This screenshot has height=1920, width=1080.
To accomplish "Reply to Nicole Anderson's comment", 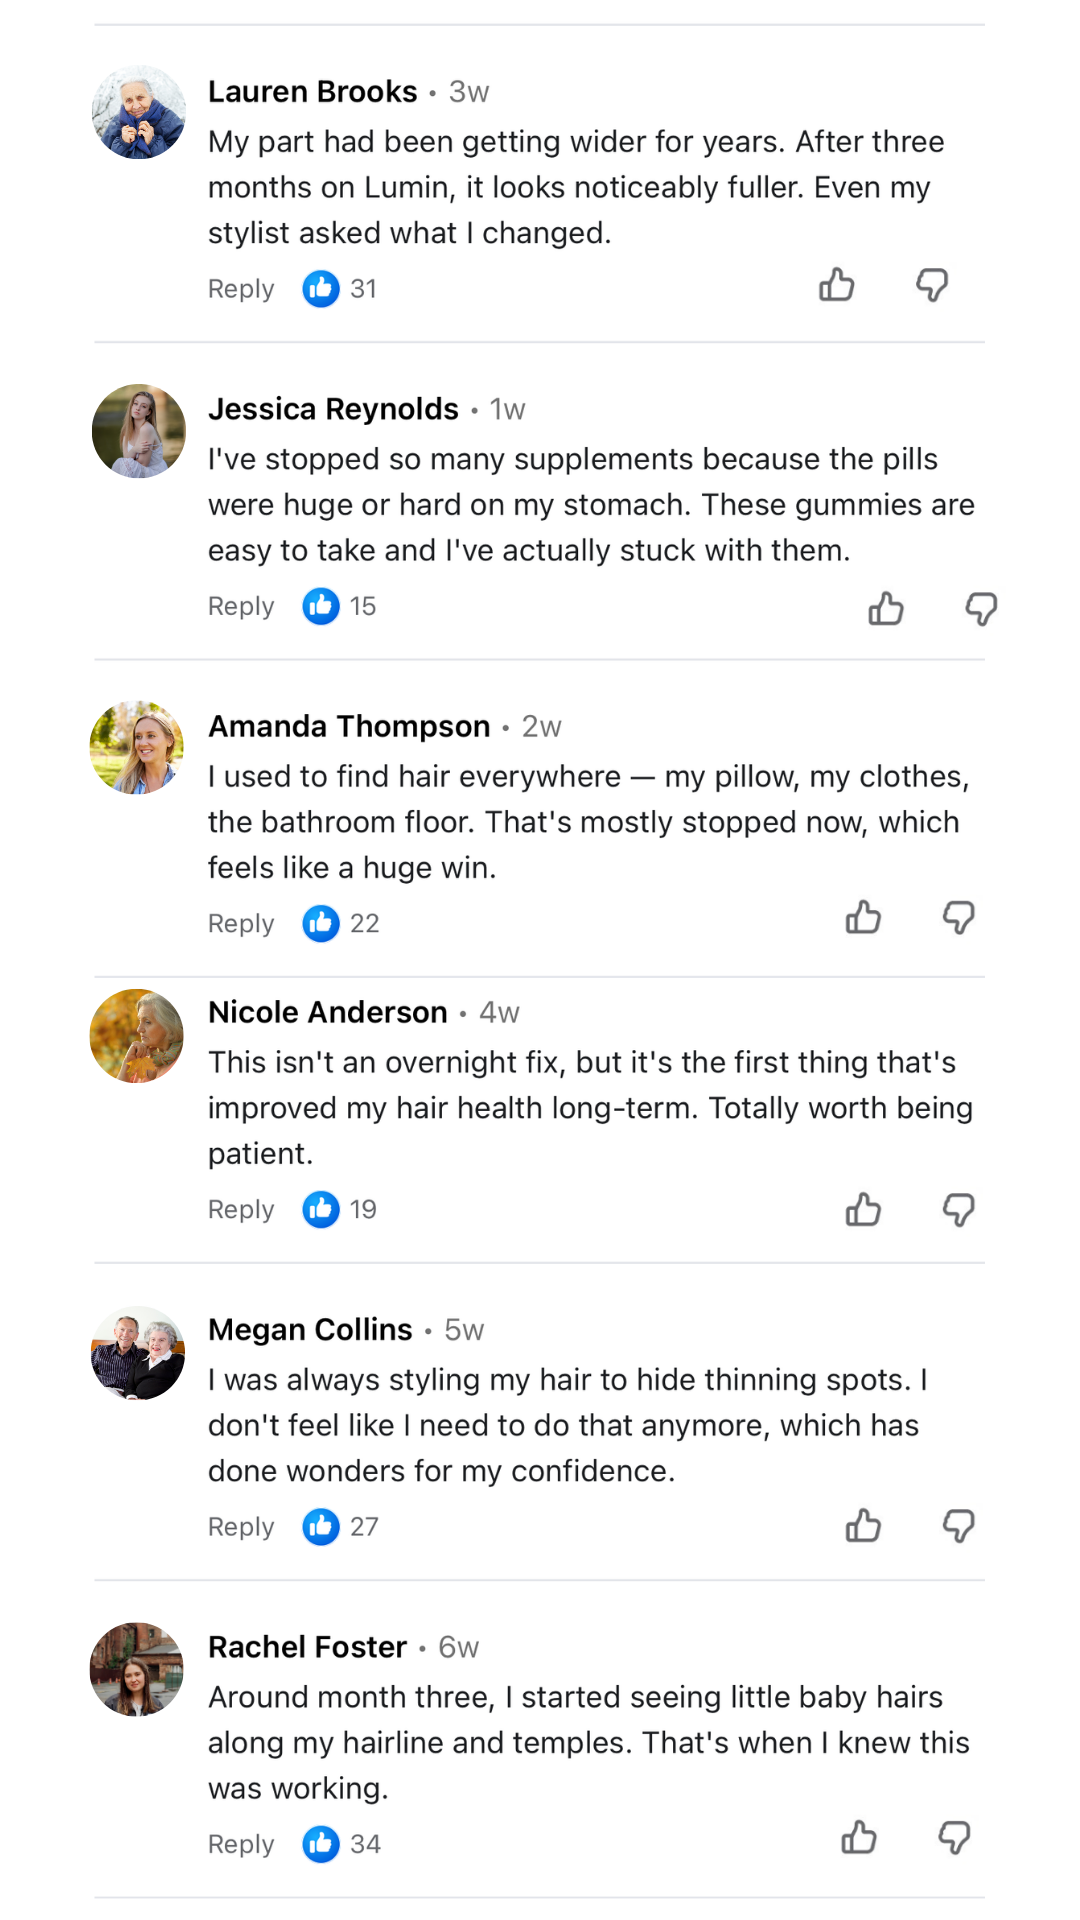I will pos(241,1210).
